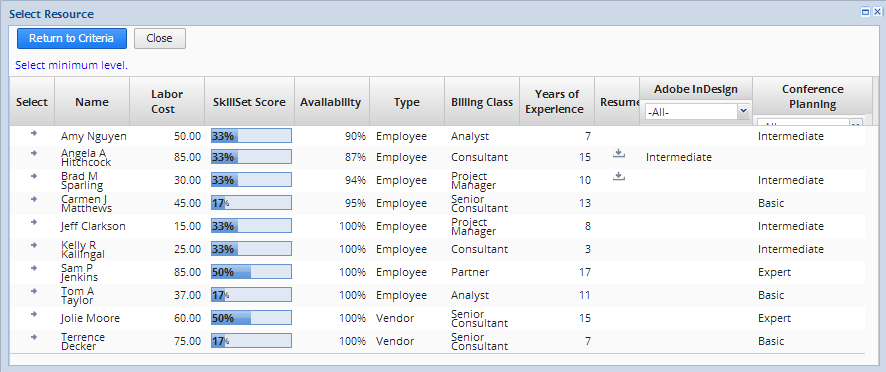Click labor cost 37.00 for Tom Taylor
Viewport: 886px width, 372px height.
tap(187, 295)
